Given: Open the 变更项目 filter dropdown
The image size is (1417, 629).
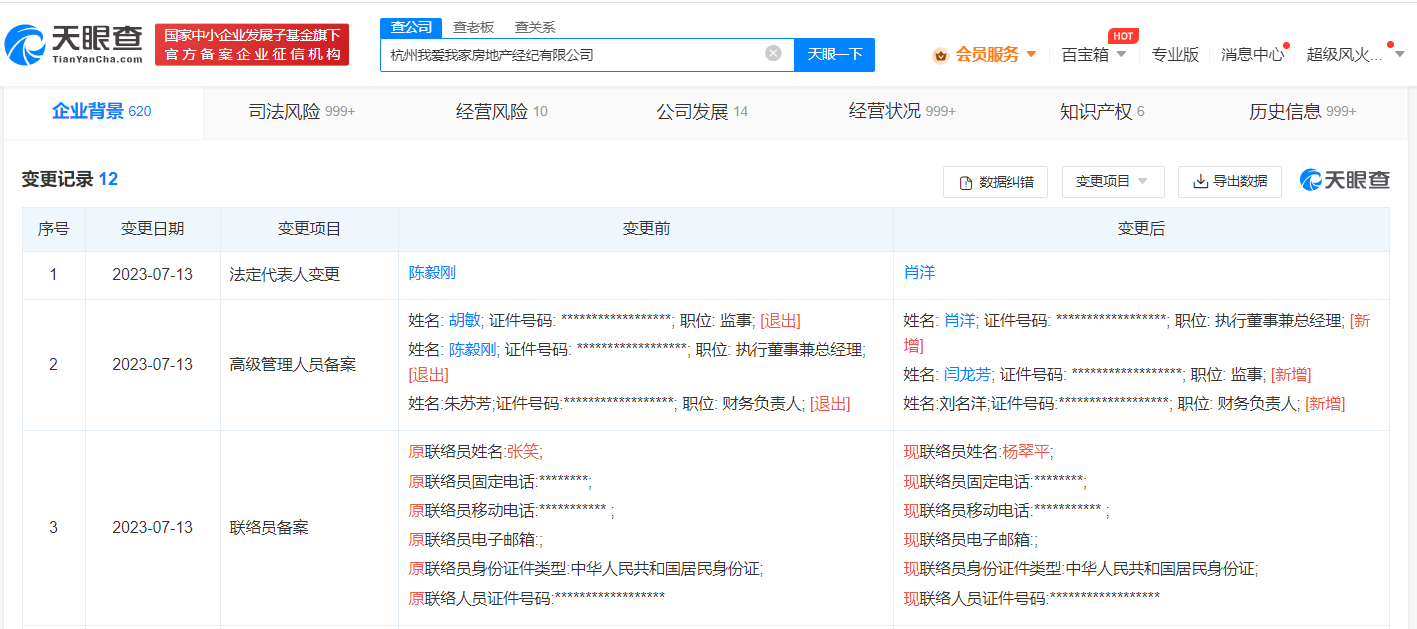Looking at the screenshot, I should [1112, 181].
